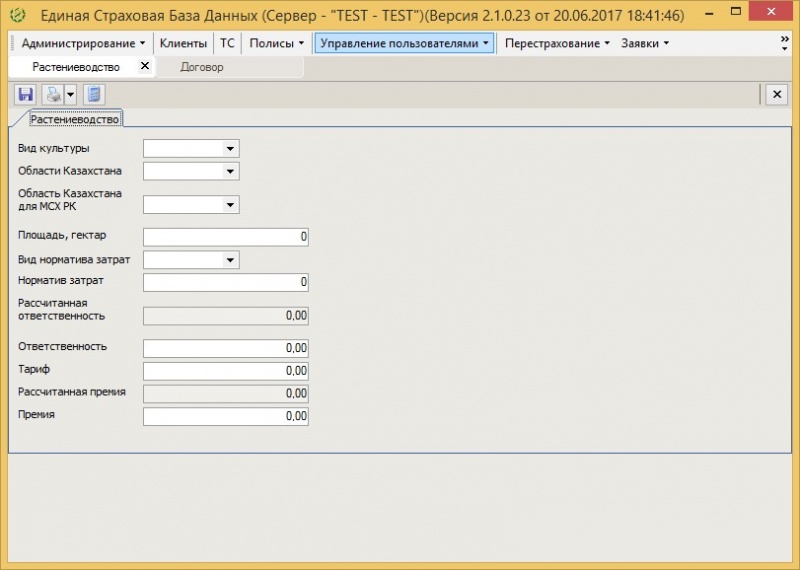Click the Площадь, гектар input field
This screenshot has height=570, width=800.
tap(225, 237)
